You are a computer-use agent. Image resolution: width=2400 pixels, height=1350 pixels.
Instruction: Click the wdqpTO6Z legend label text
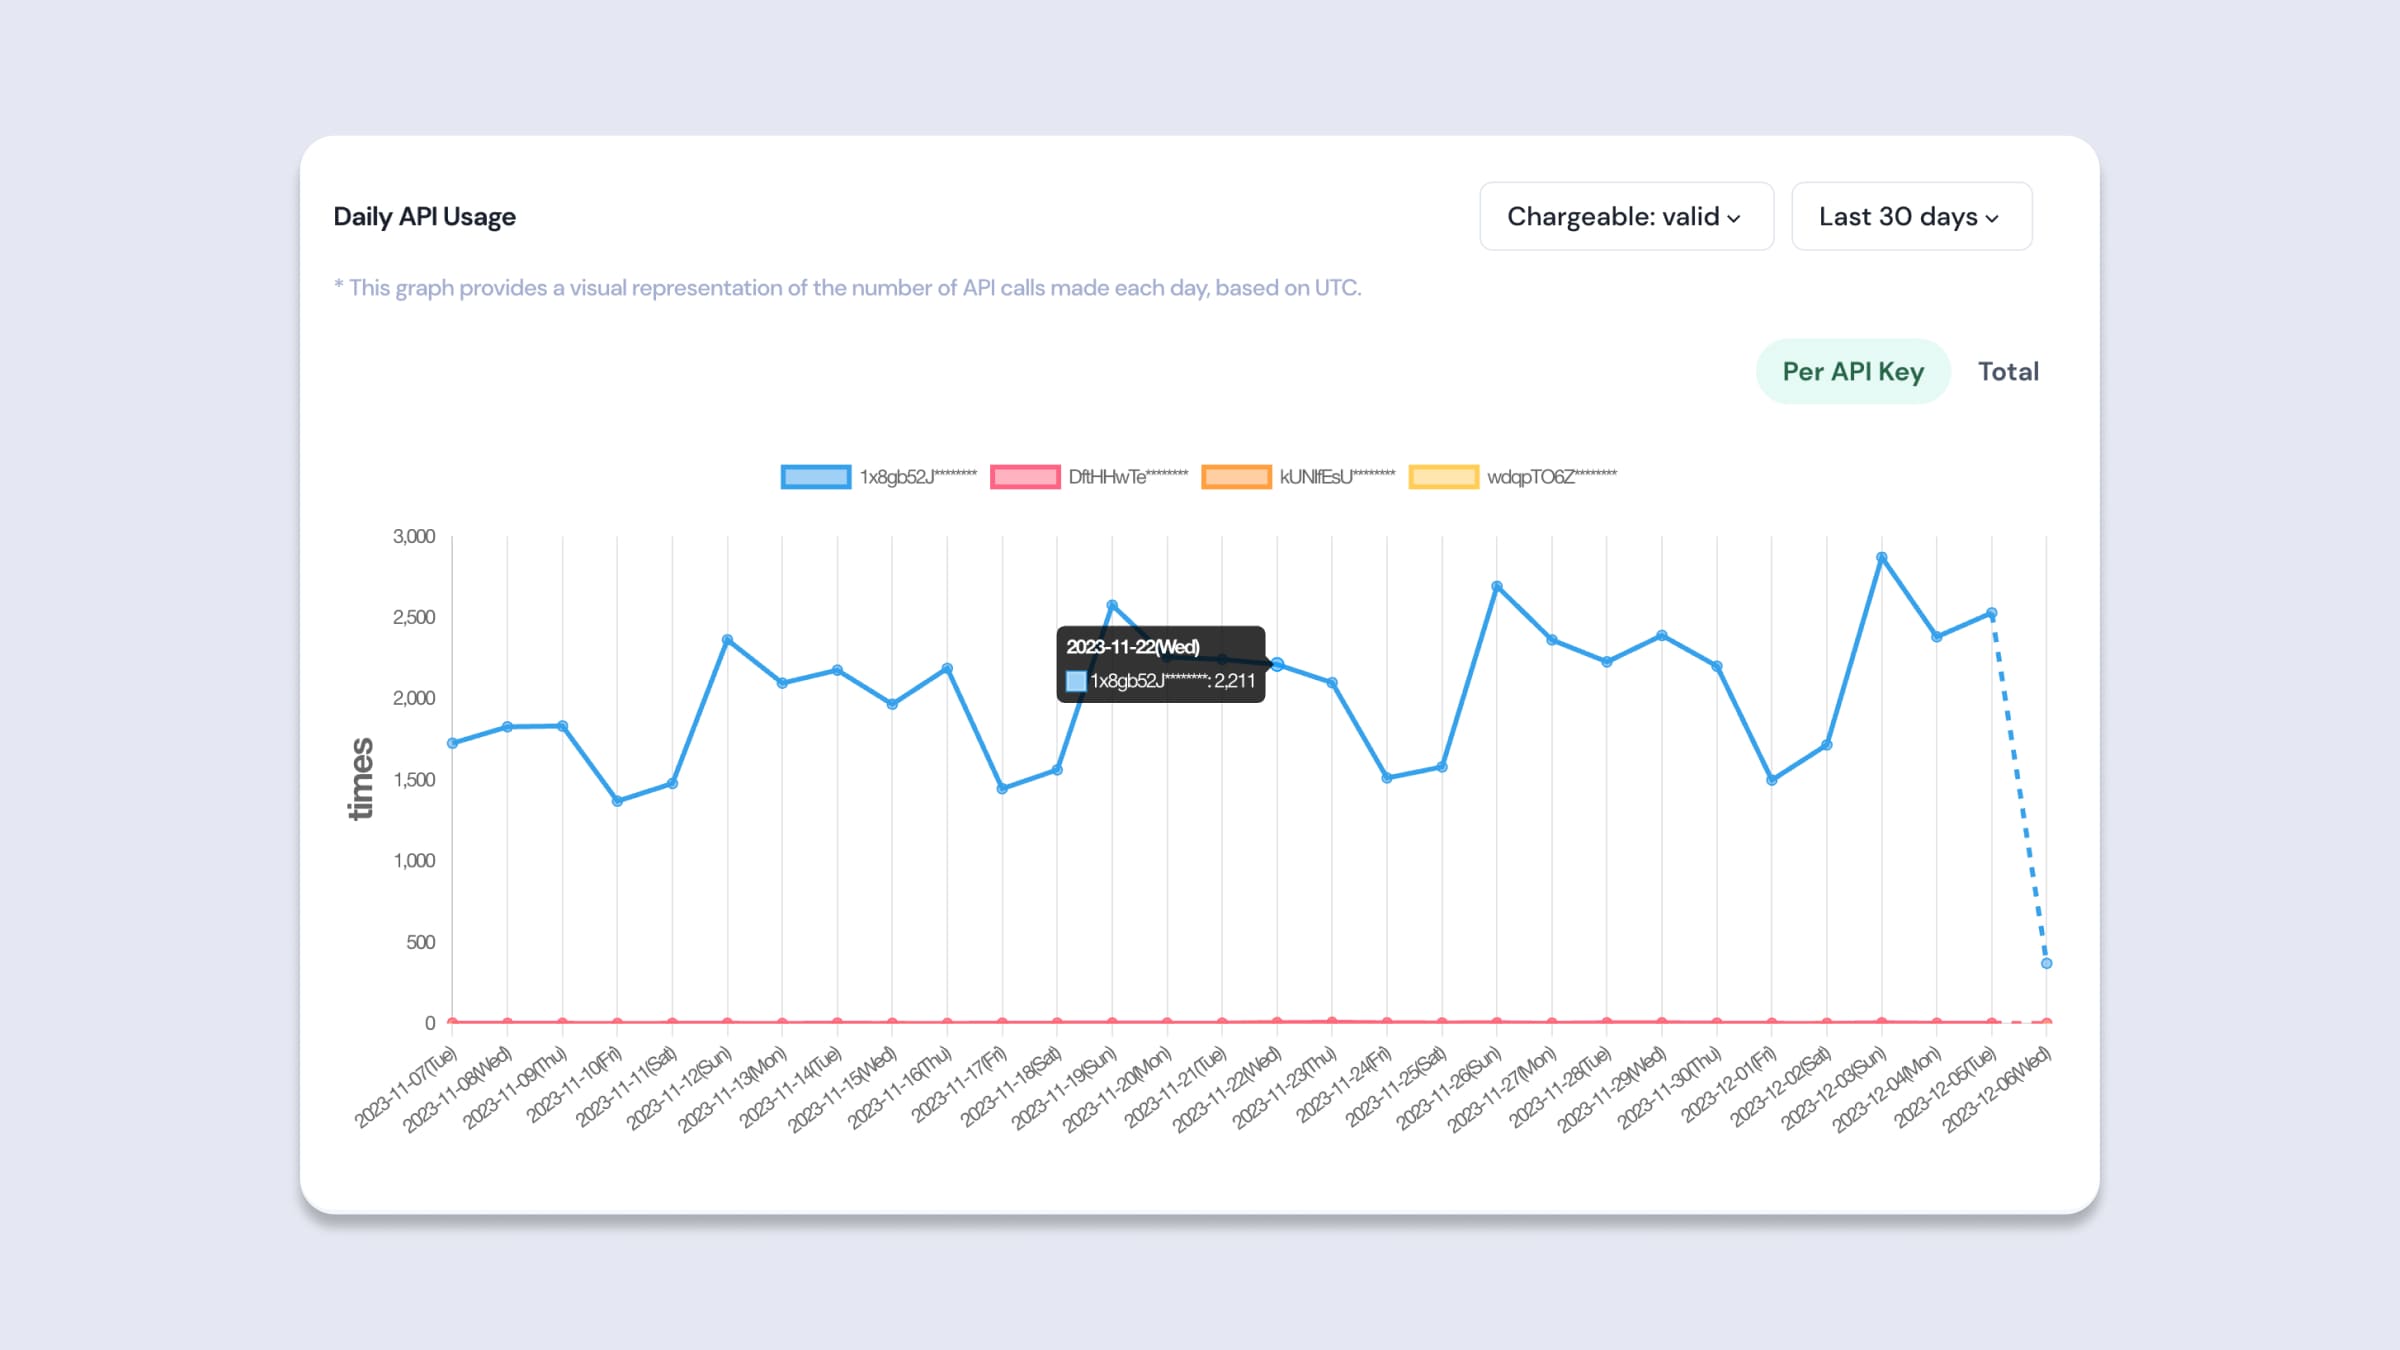pos(1551,477)
